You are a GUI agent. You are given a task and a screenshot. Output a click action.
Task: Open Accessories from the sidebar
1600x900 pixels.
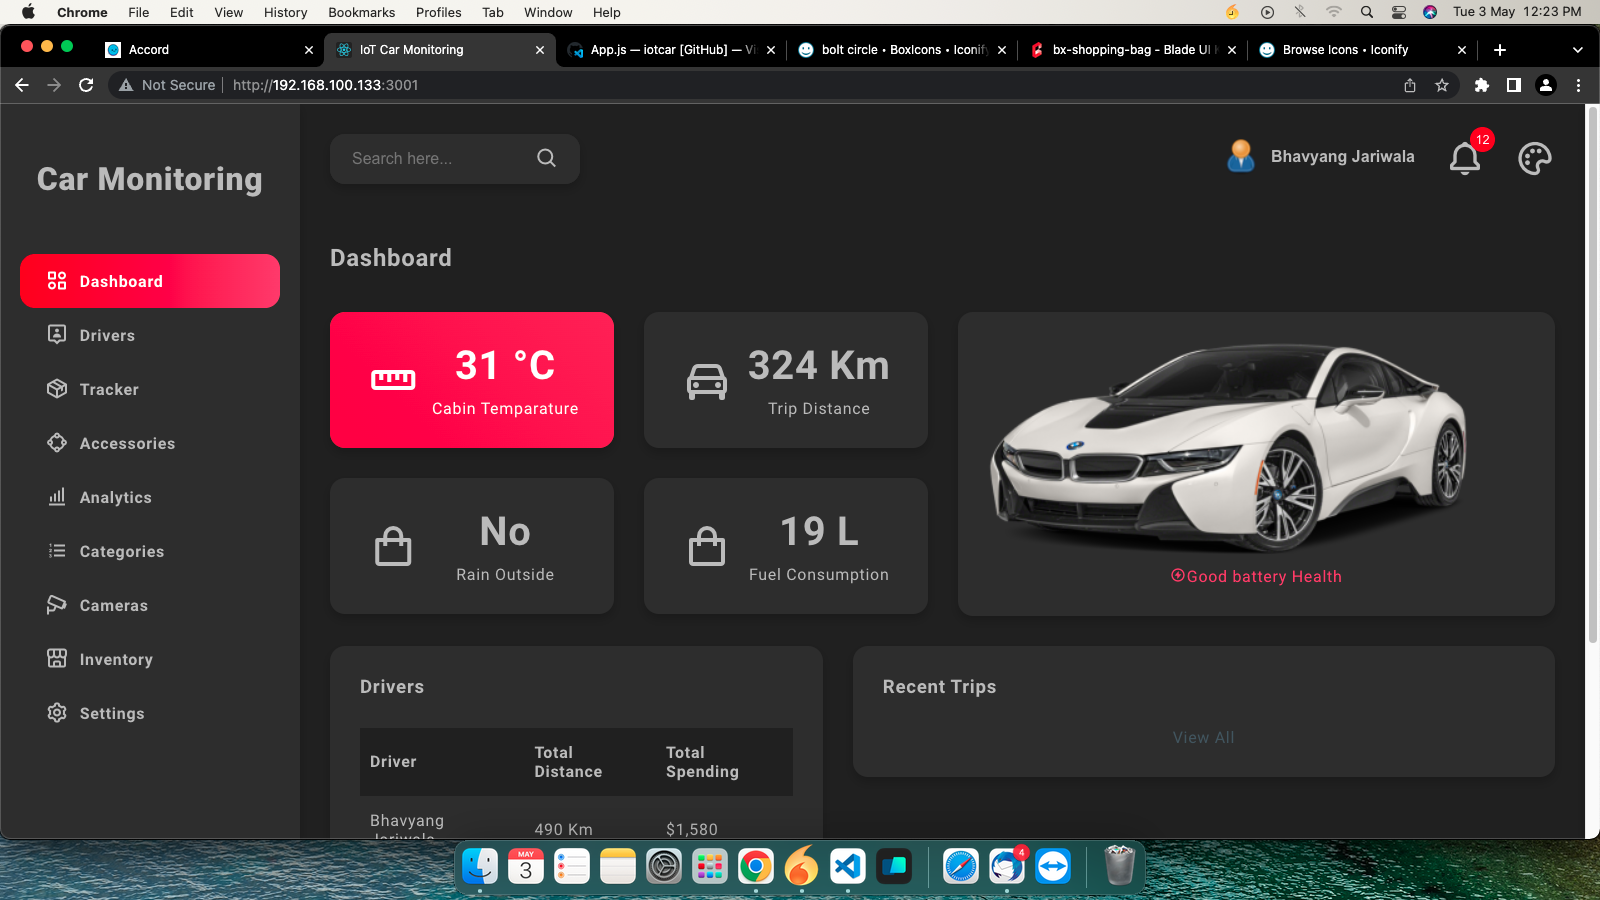127,443
